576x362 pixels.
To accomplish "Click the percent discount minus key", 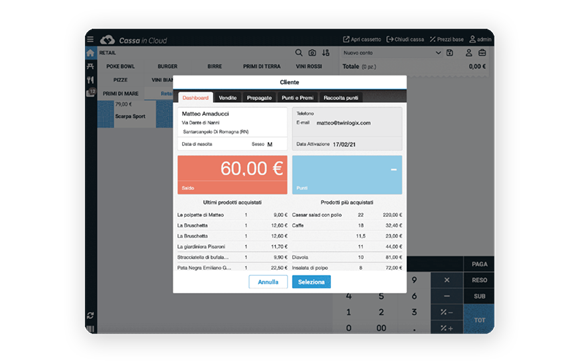I will 447,312.
